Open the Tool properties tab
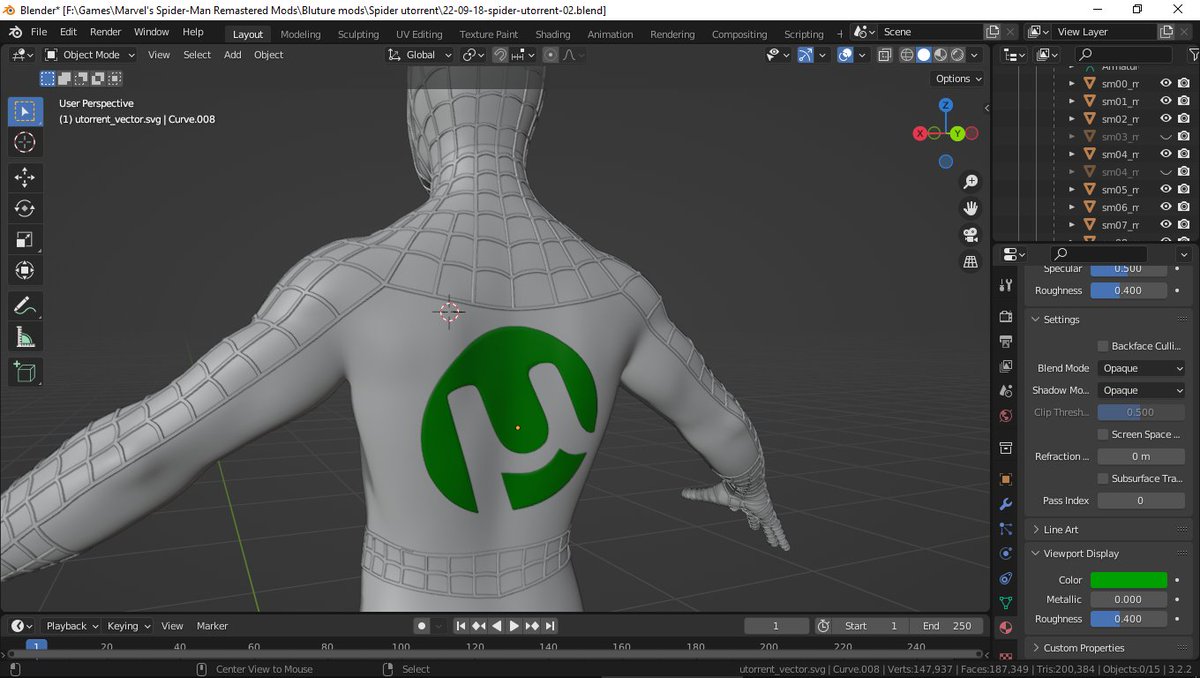Viewport: 1200px width, 678px height. [x=1006, y=286]
